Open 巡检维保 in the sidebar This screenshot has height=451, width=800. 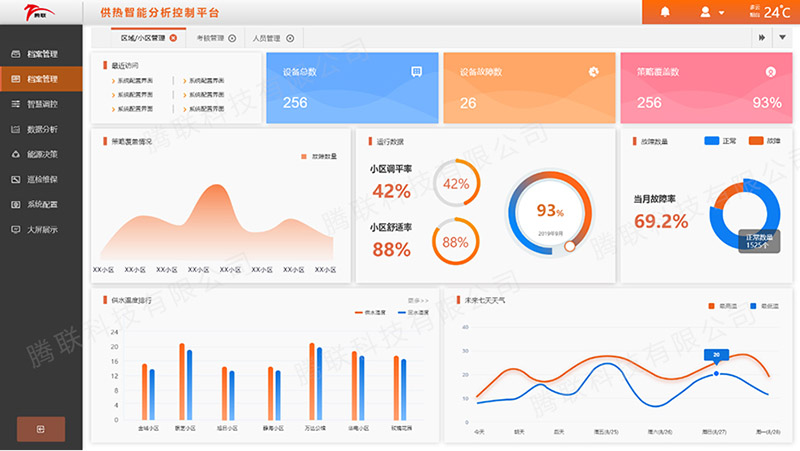pos(41,179)
